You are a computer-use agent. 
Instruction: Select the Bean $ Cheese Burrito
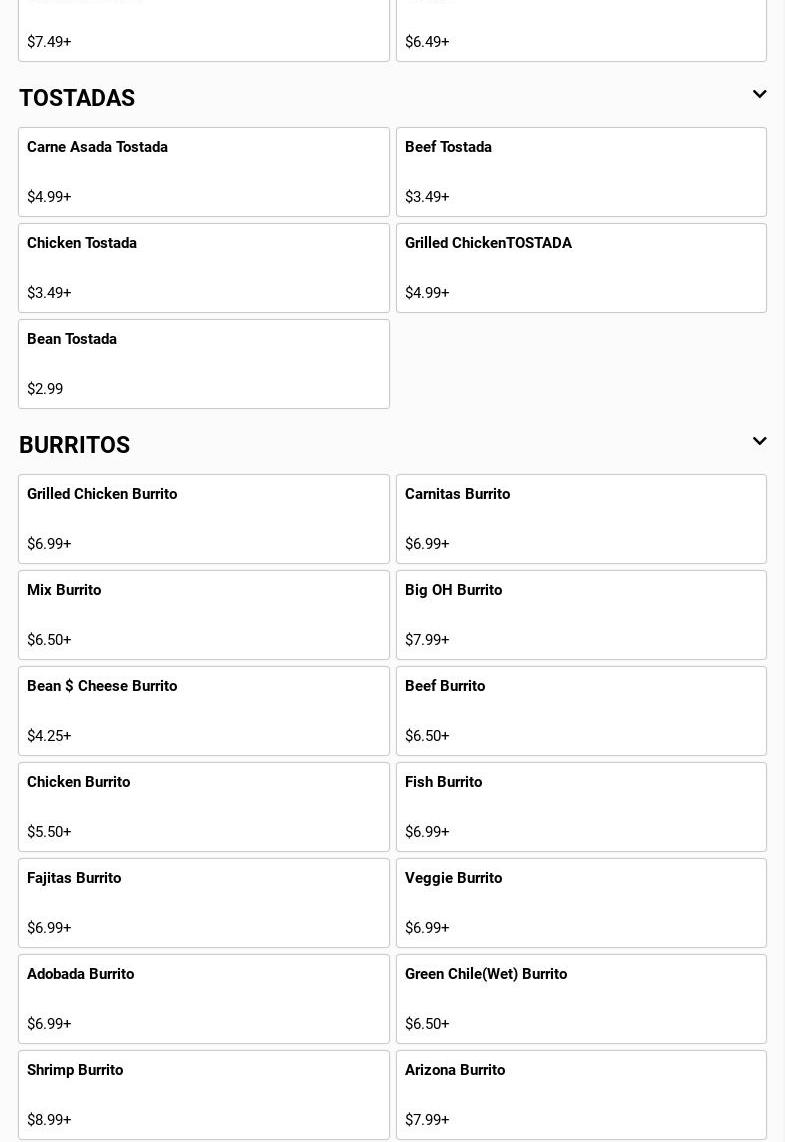(x=203, y=711)
